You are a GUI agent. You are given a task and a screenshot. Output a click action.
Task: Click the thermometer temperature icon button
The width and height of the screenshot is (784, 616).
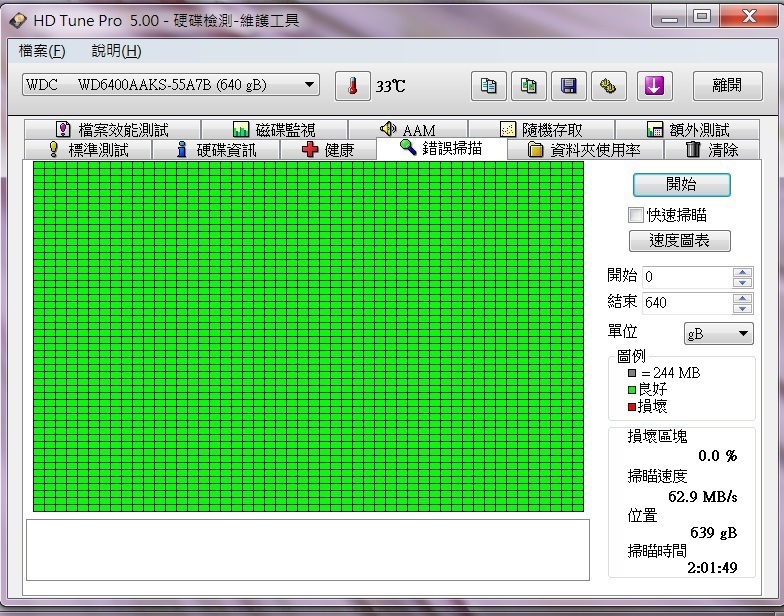tap(352, 86)
